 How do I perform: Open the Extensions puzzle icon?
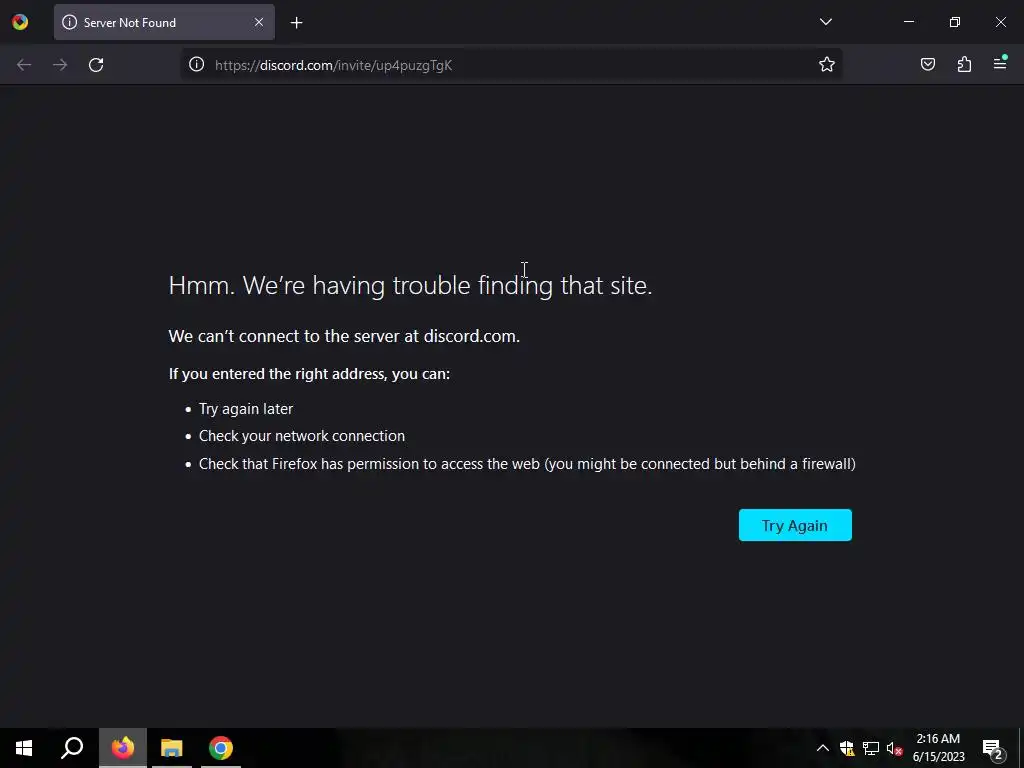964,64
